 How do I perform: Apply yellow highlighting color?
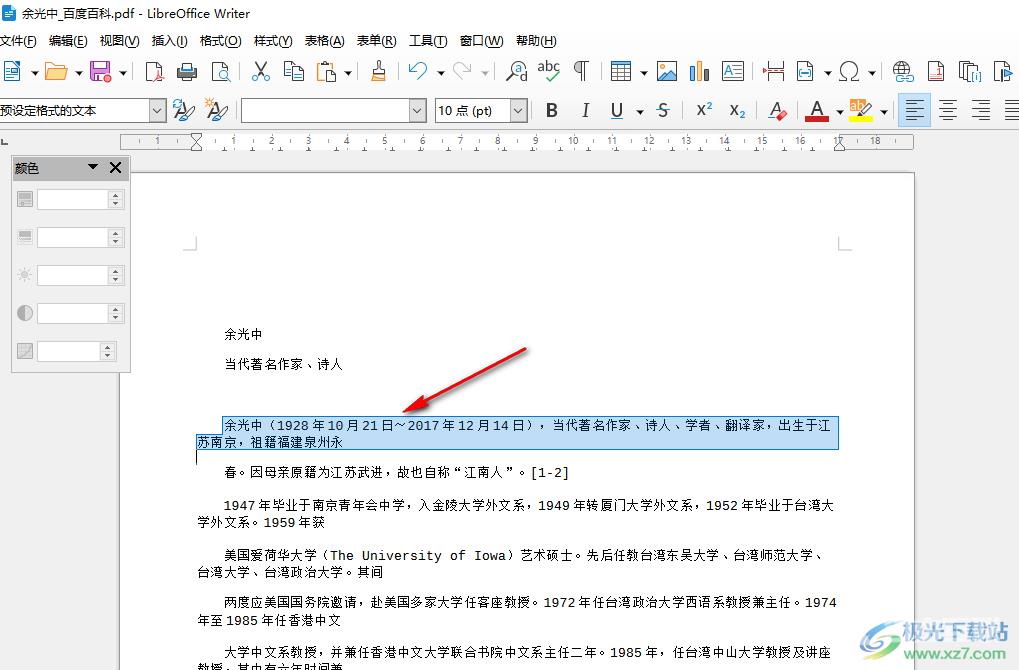pyautogui.click(x=860, y=110)
